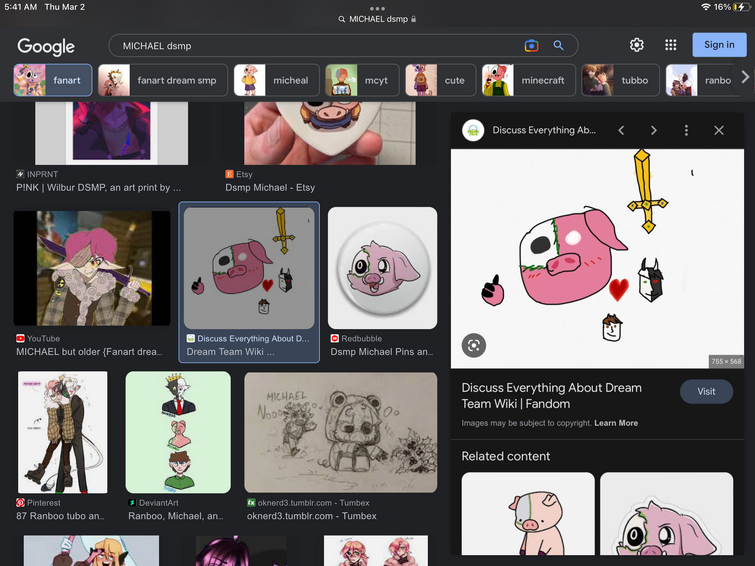The width and height of the screenshot is (755, 566).
Task: Select the fanart dream smp chip
Action: pos(163,80)
